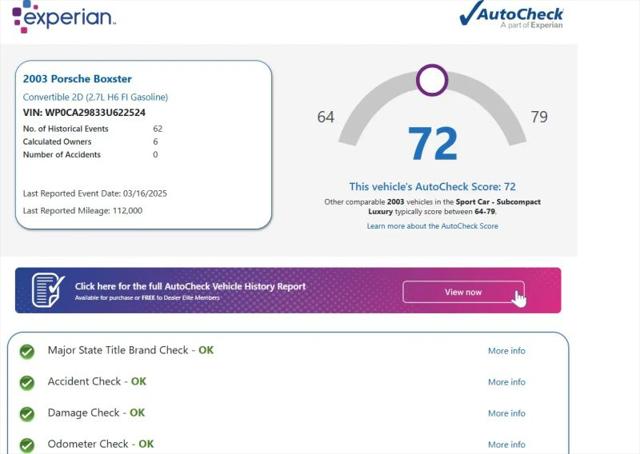This screenshot has height=454, width=640.
Task: Click the Odometer Check - OK label
Action: tap(101, 444)
